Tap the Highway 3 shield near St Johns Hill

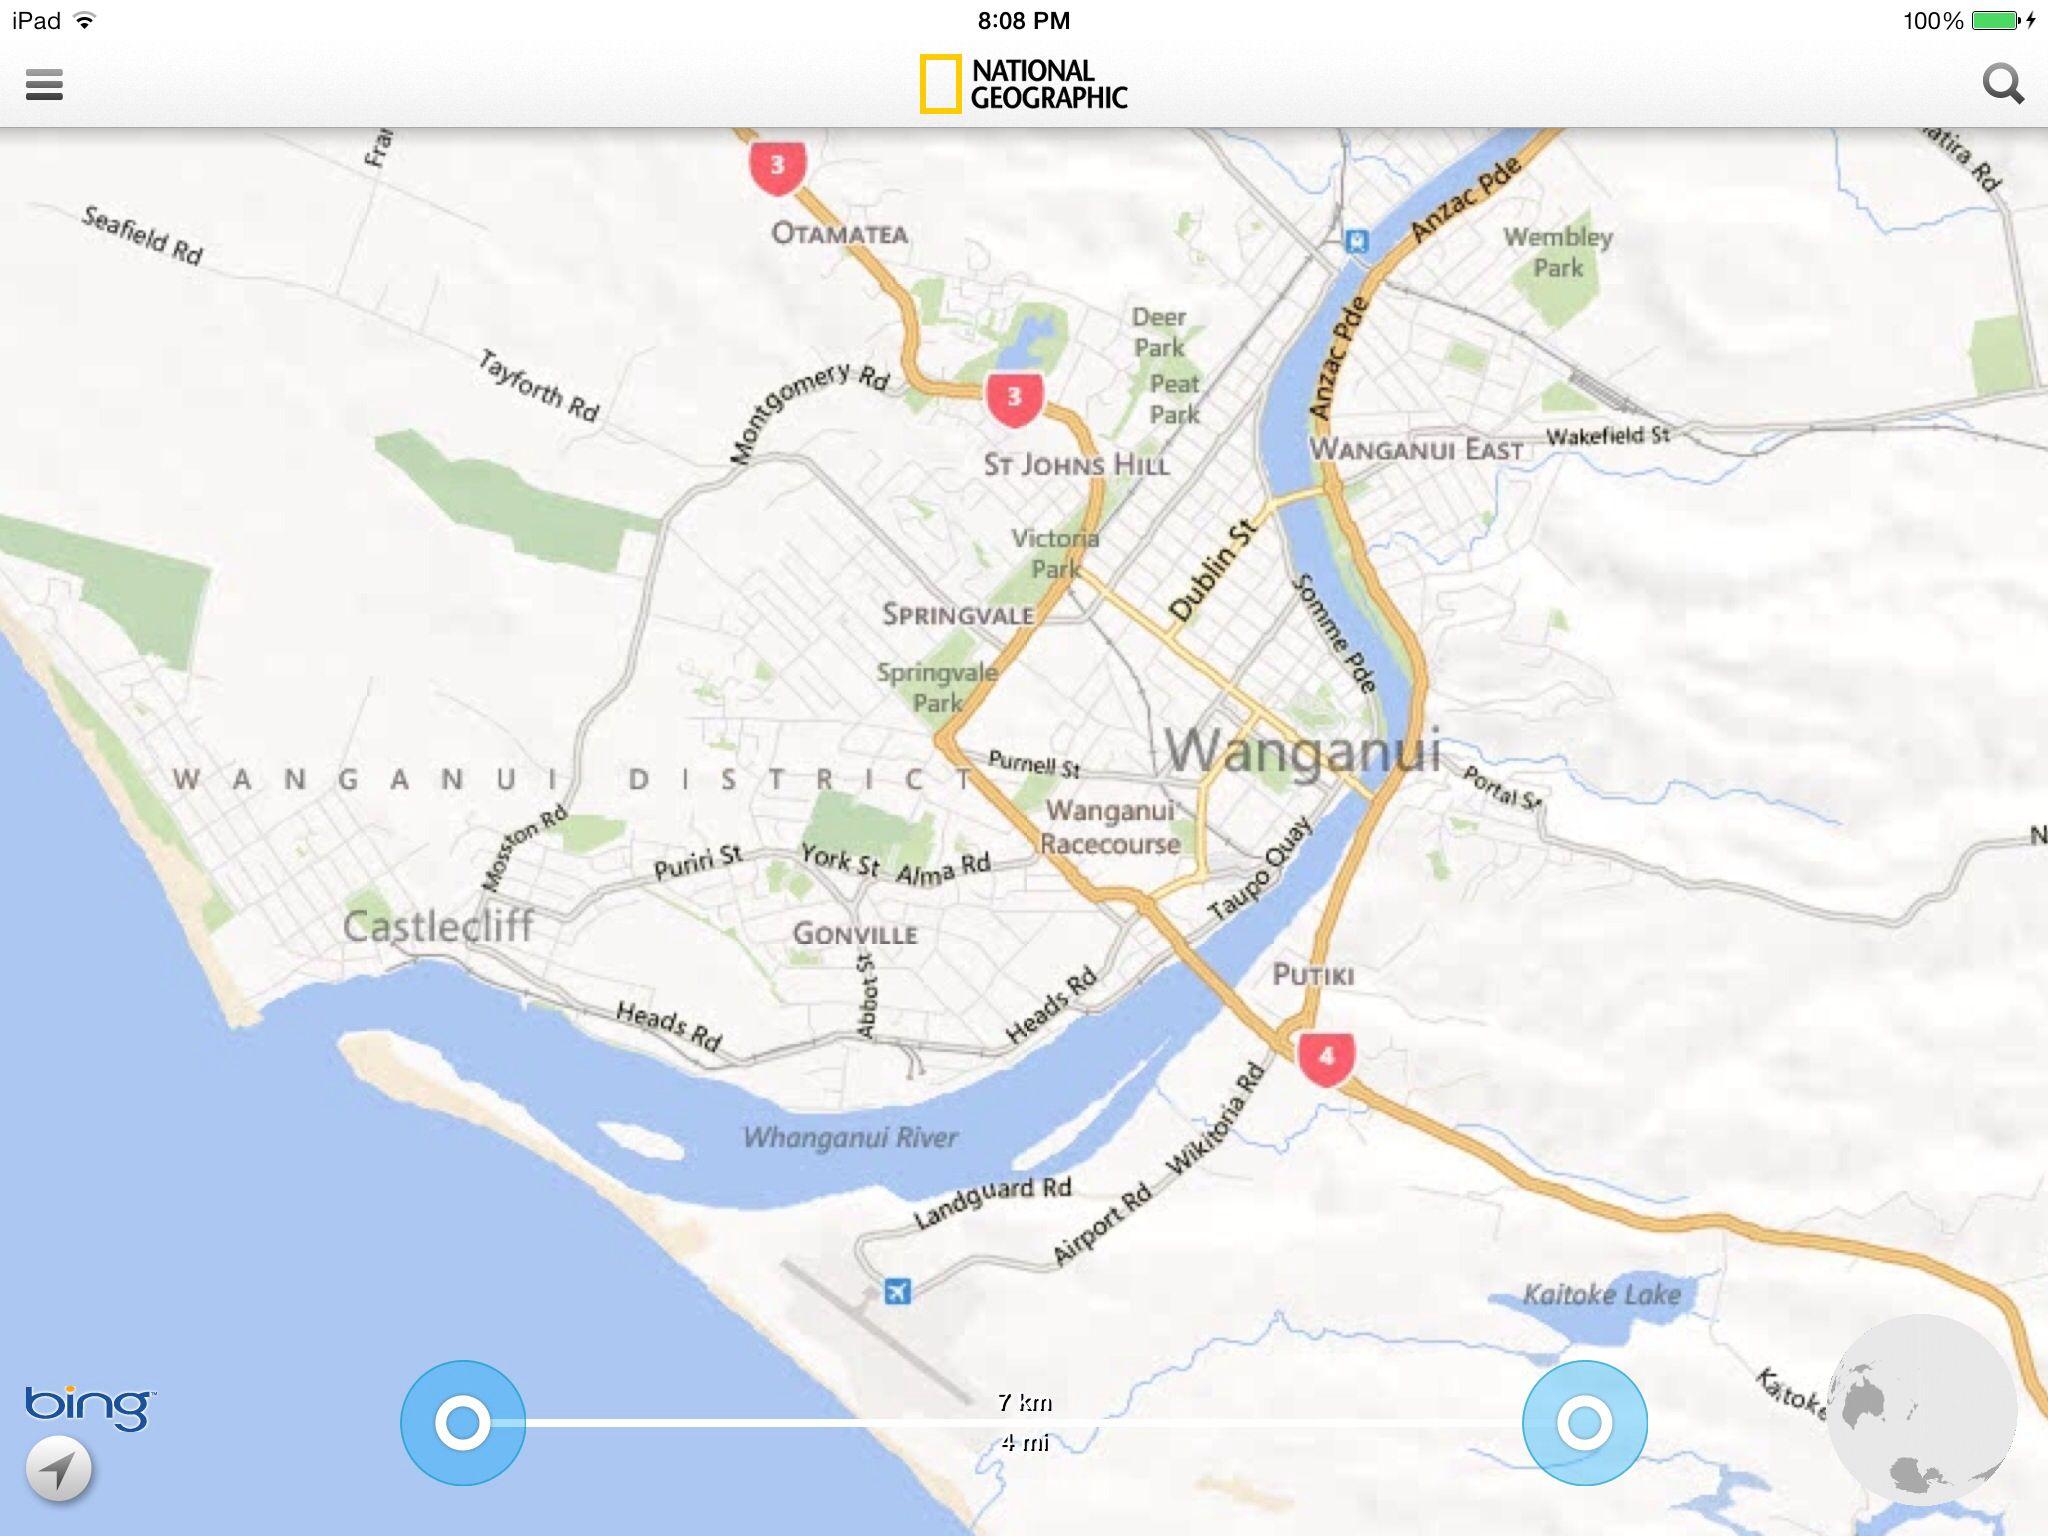[x=1014, y=399]
